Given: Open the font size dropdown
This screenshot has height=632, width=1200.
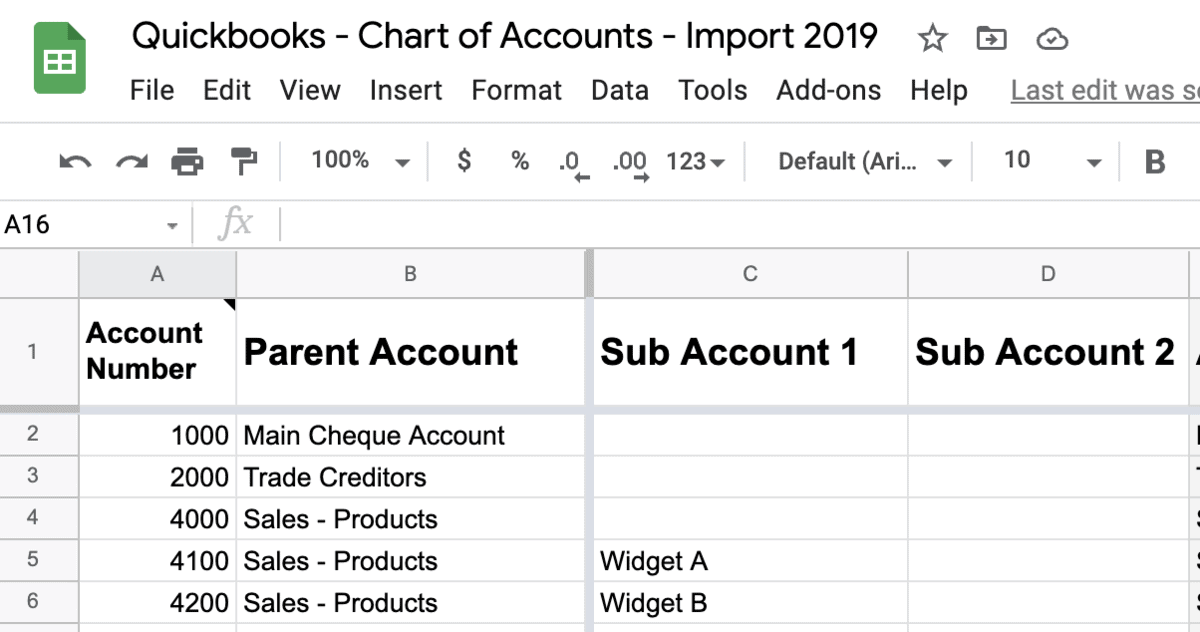Looking at the screenshot, I should click(1045, 160).
